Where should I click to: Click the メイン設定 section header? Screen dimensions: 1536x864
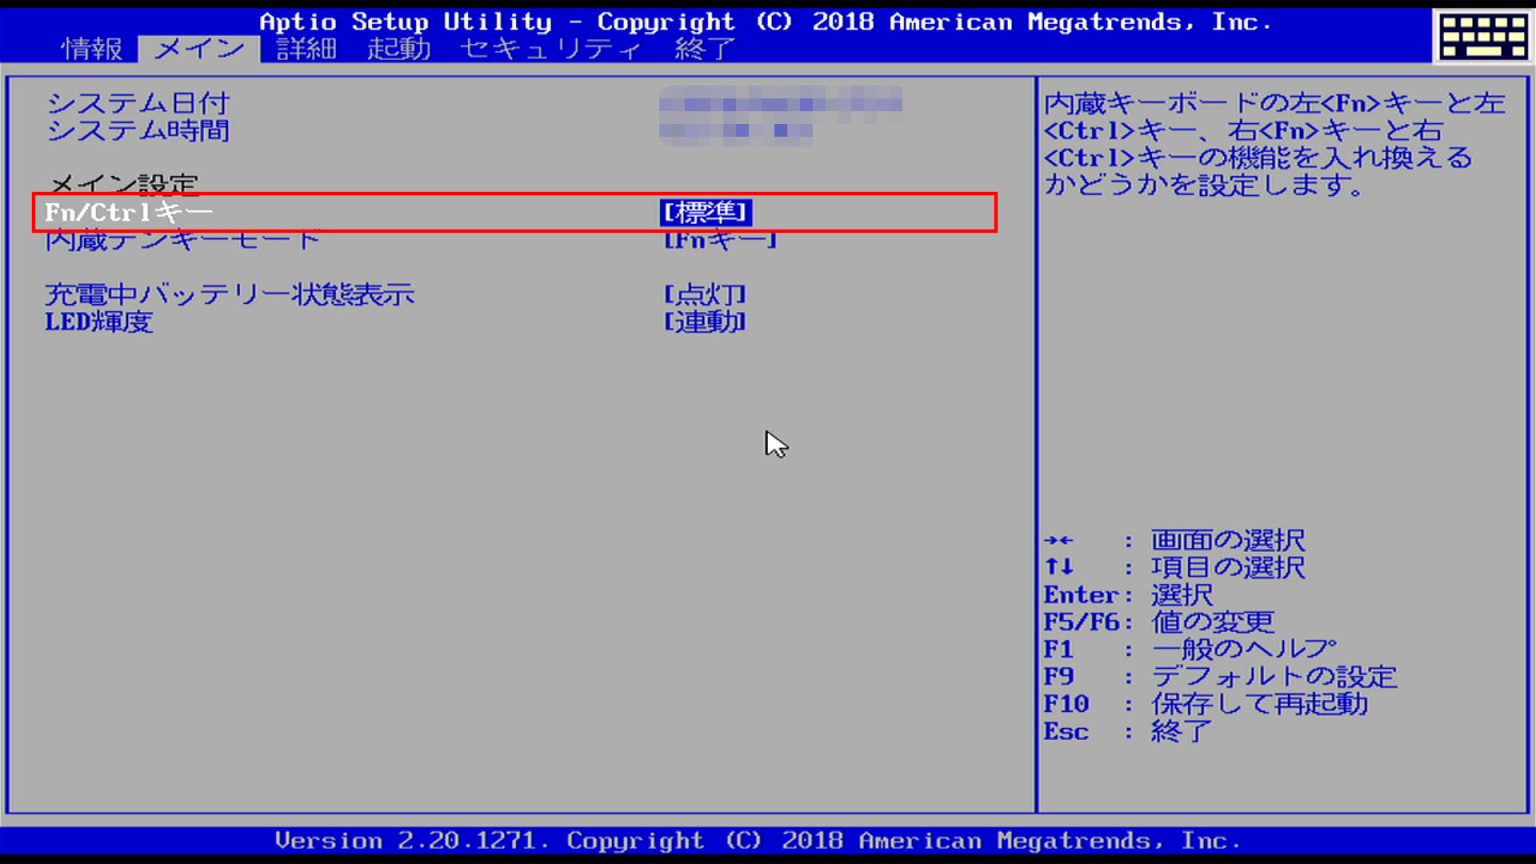[122, 181]
